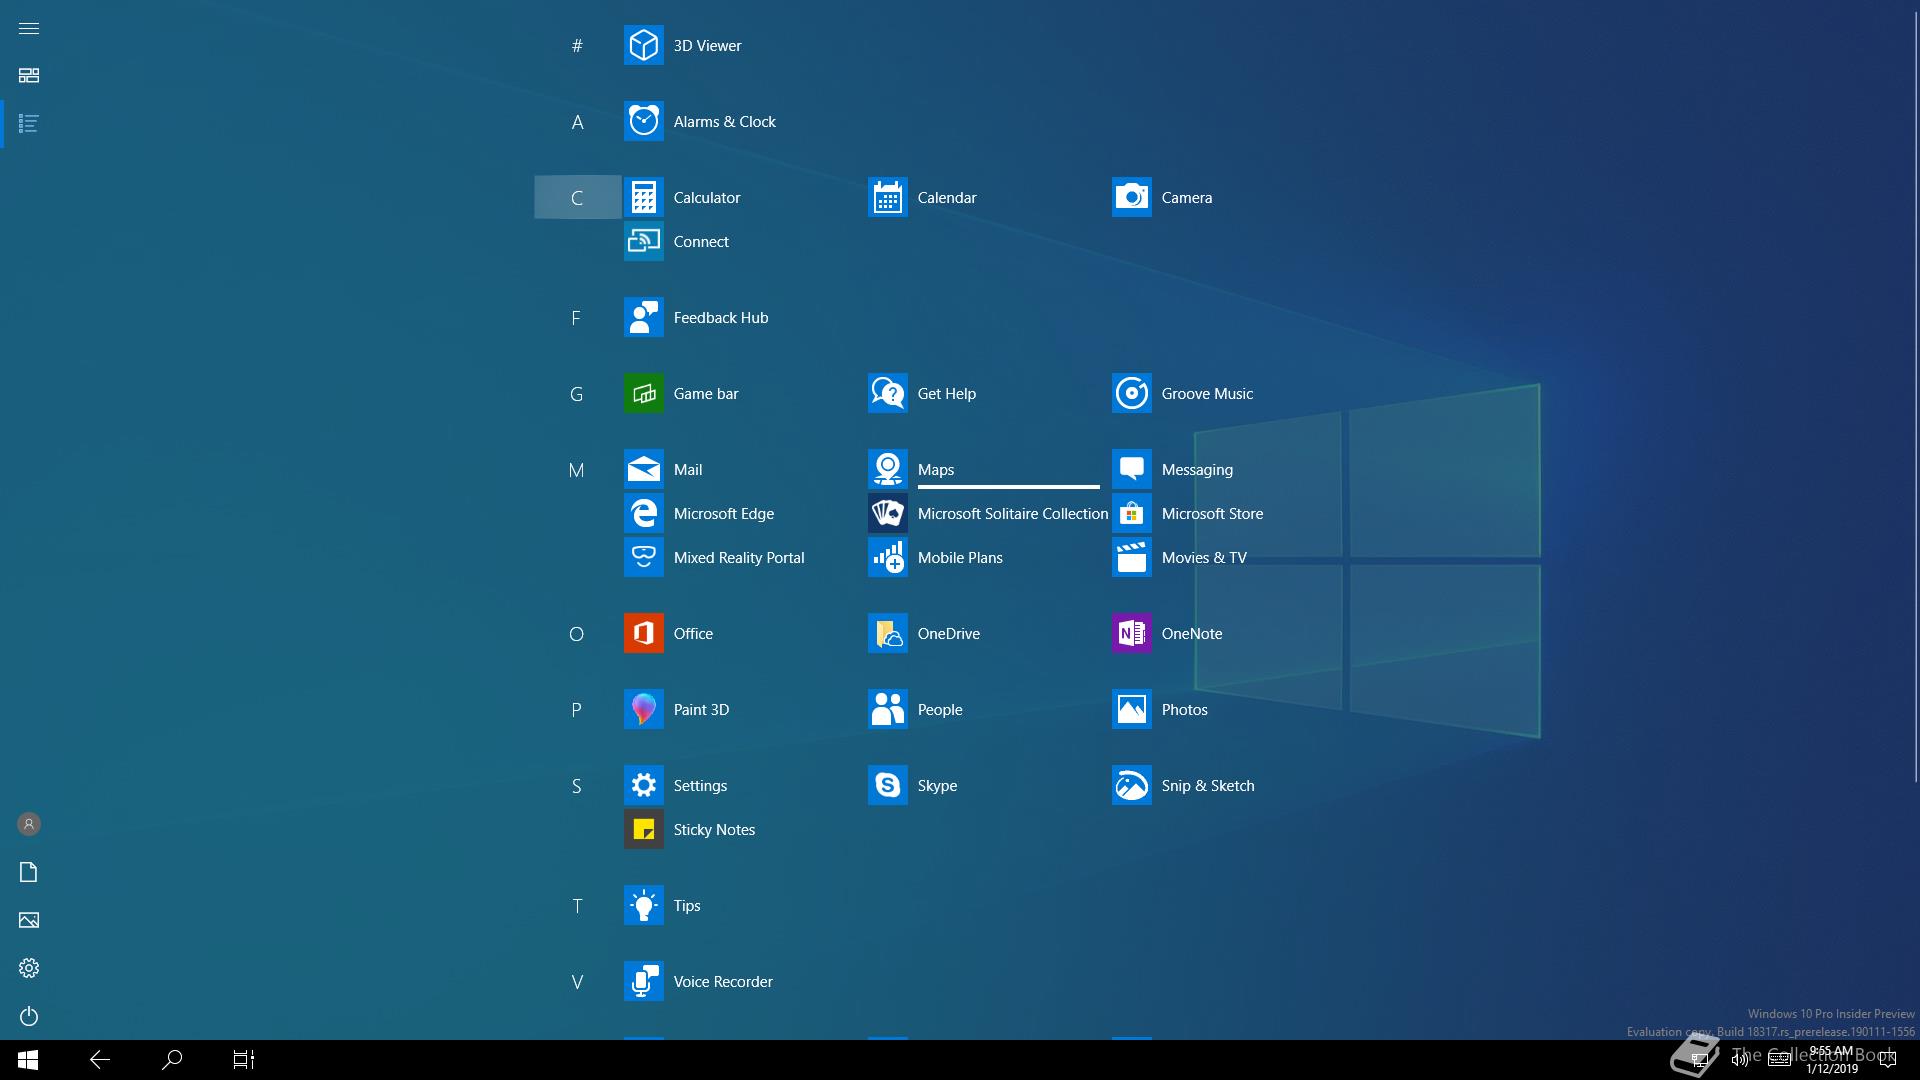The image size is (1920, 1080).
Task: Select the letter G group header
Action: point(577,393)
